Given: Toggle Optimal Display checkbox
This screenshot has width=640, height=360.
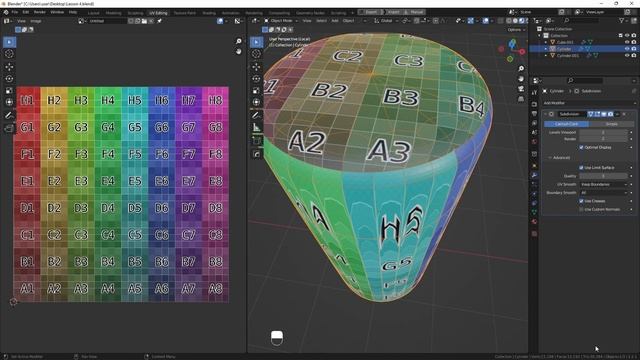Looking at the screenshot, I should click(581, 147).
